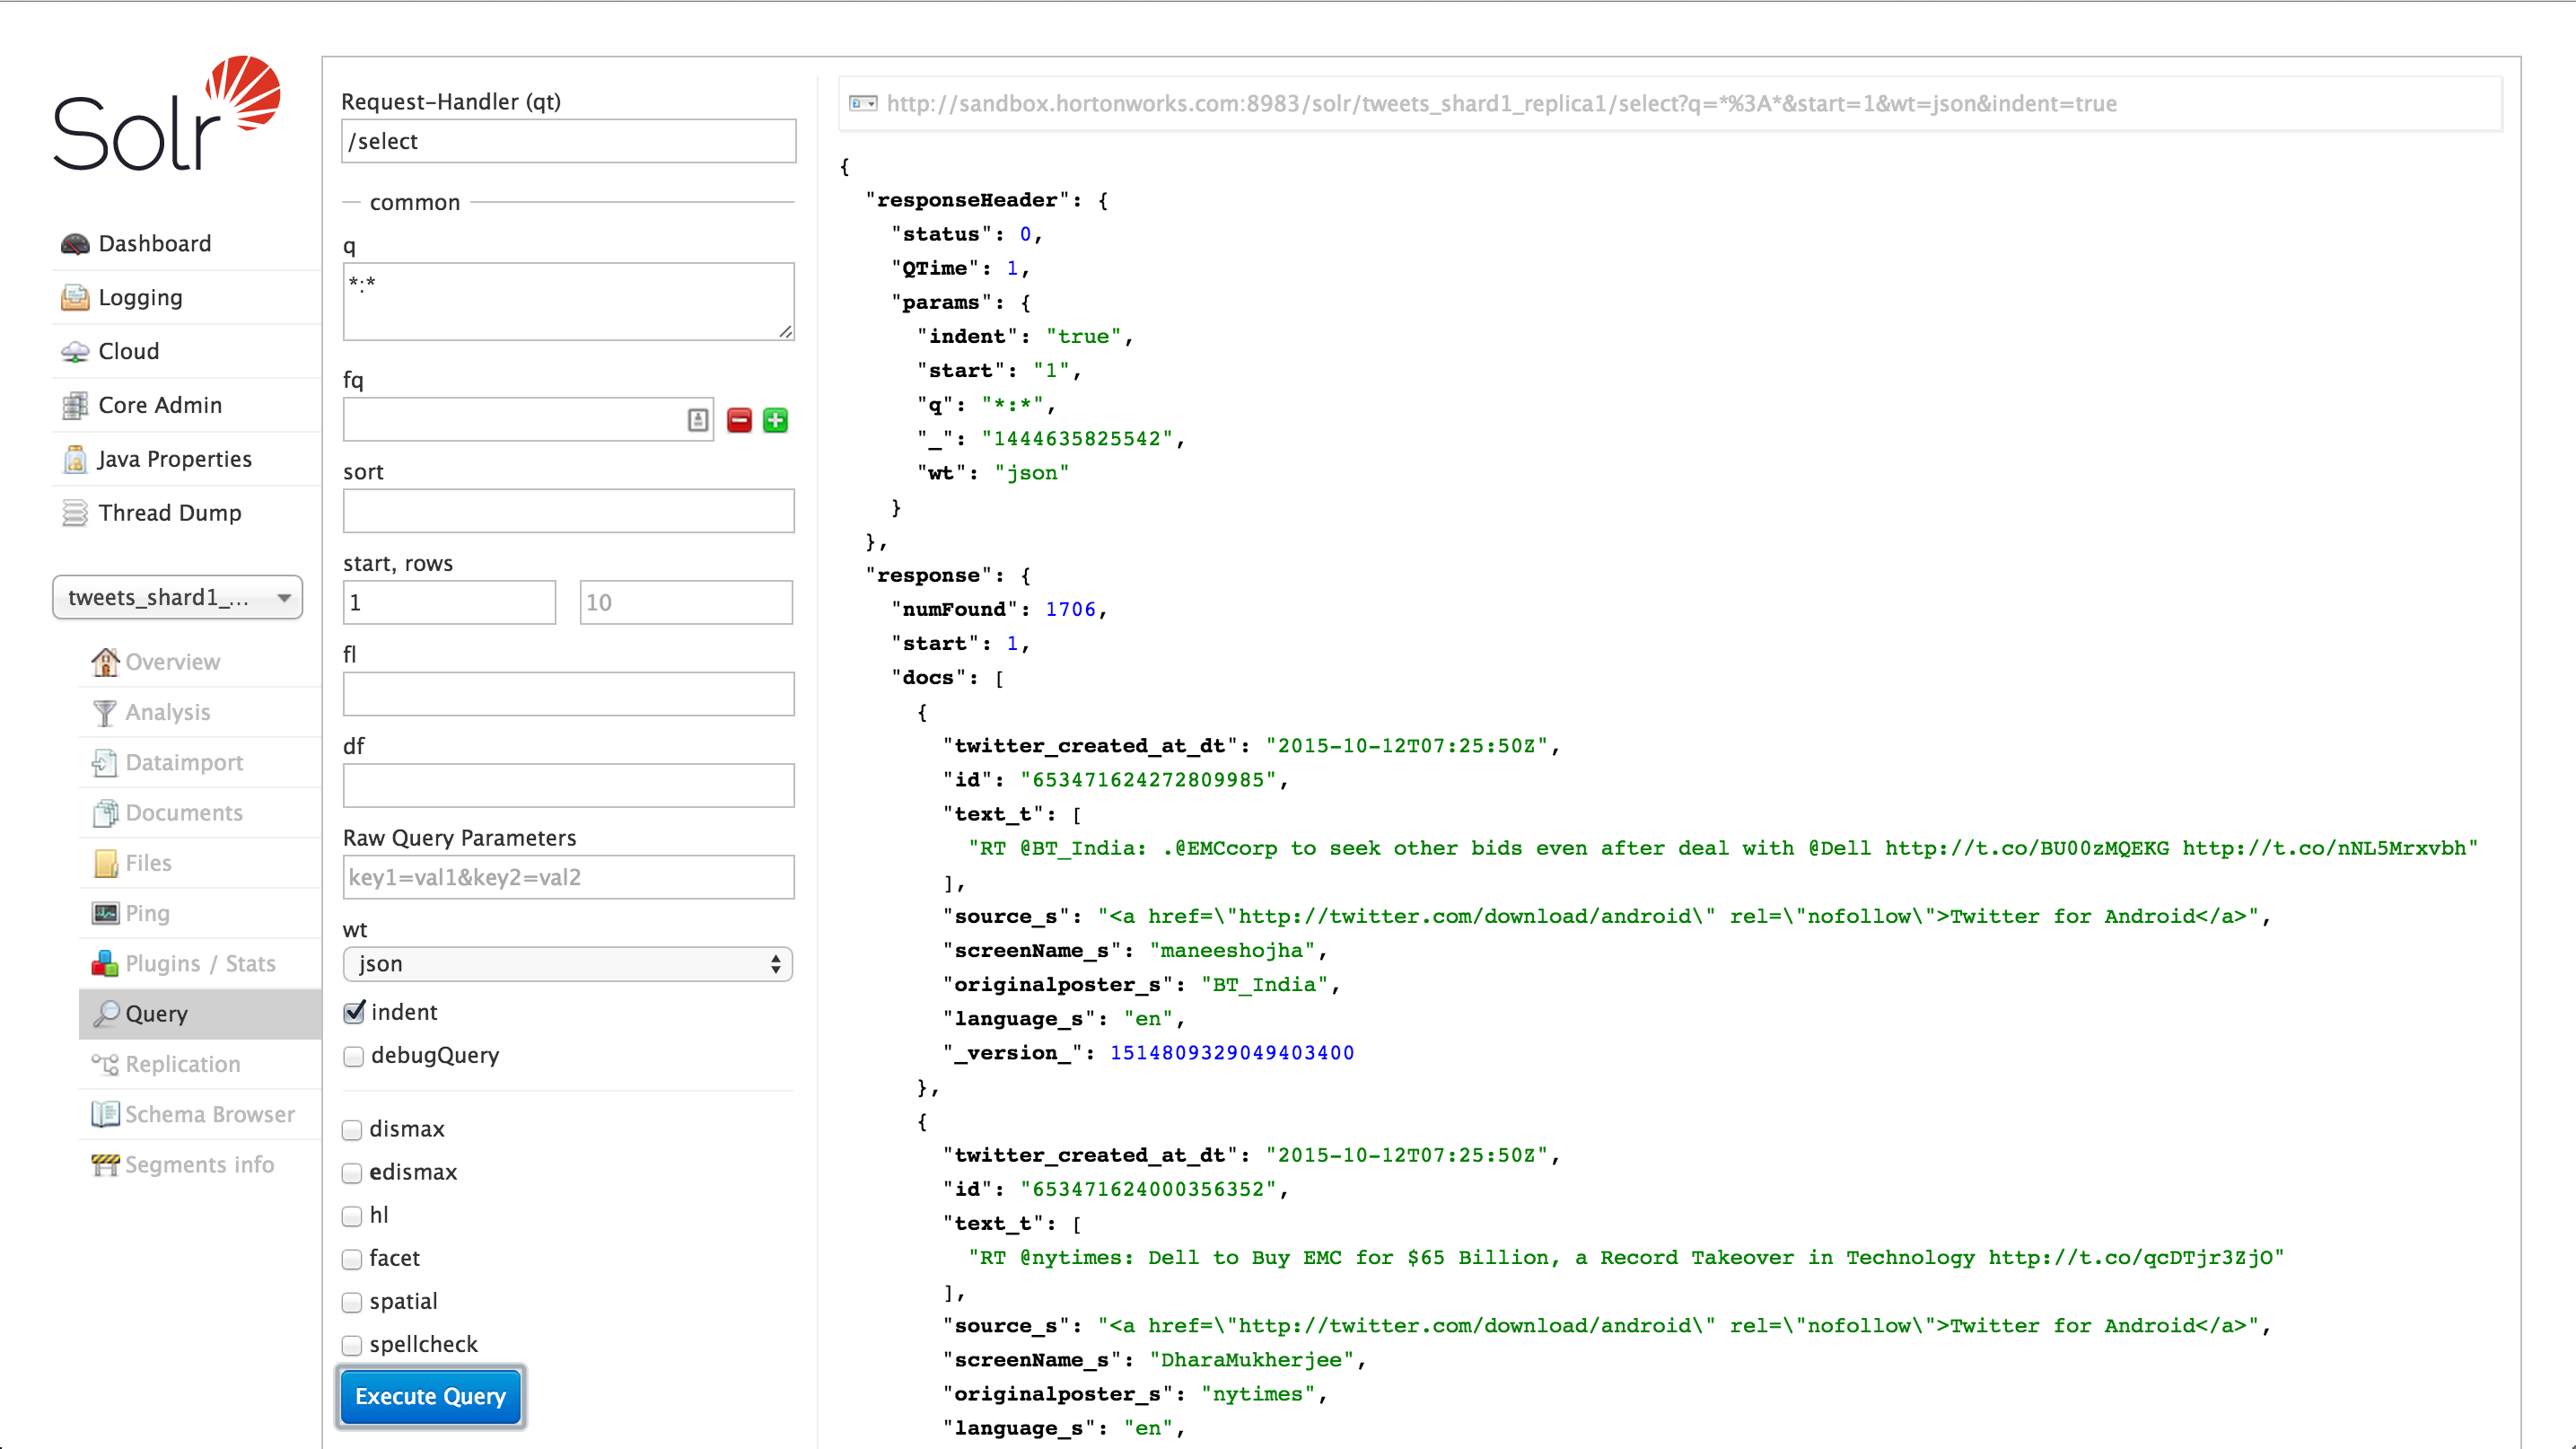This screenshot has height=1449, width=2576.
Task: Open the sandbox.hortonworks.com query URL link
Action: [1500, 104]
